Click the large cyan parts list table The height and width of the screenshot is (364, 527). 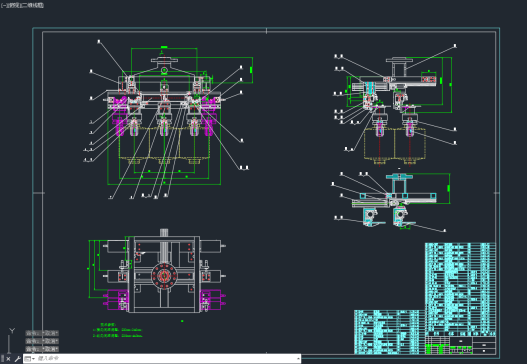click(x=460, y=288)
